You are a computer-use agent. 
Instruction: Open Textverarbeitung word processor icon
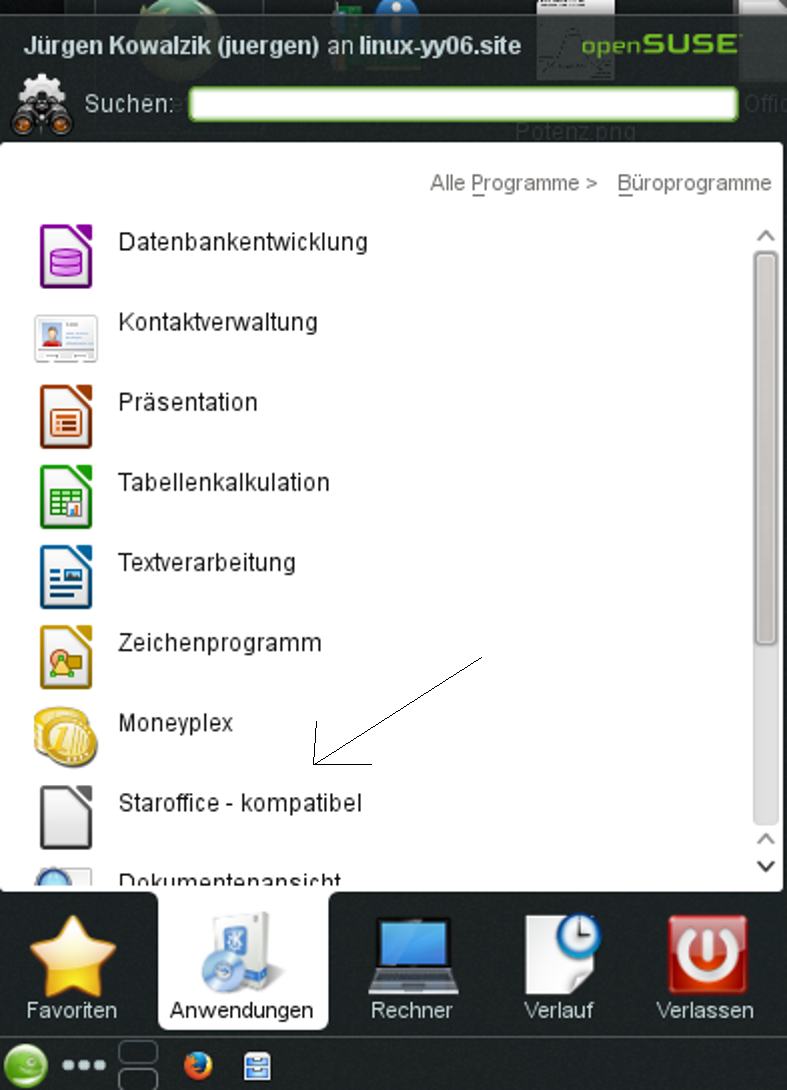(66, 576)
